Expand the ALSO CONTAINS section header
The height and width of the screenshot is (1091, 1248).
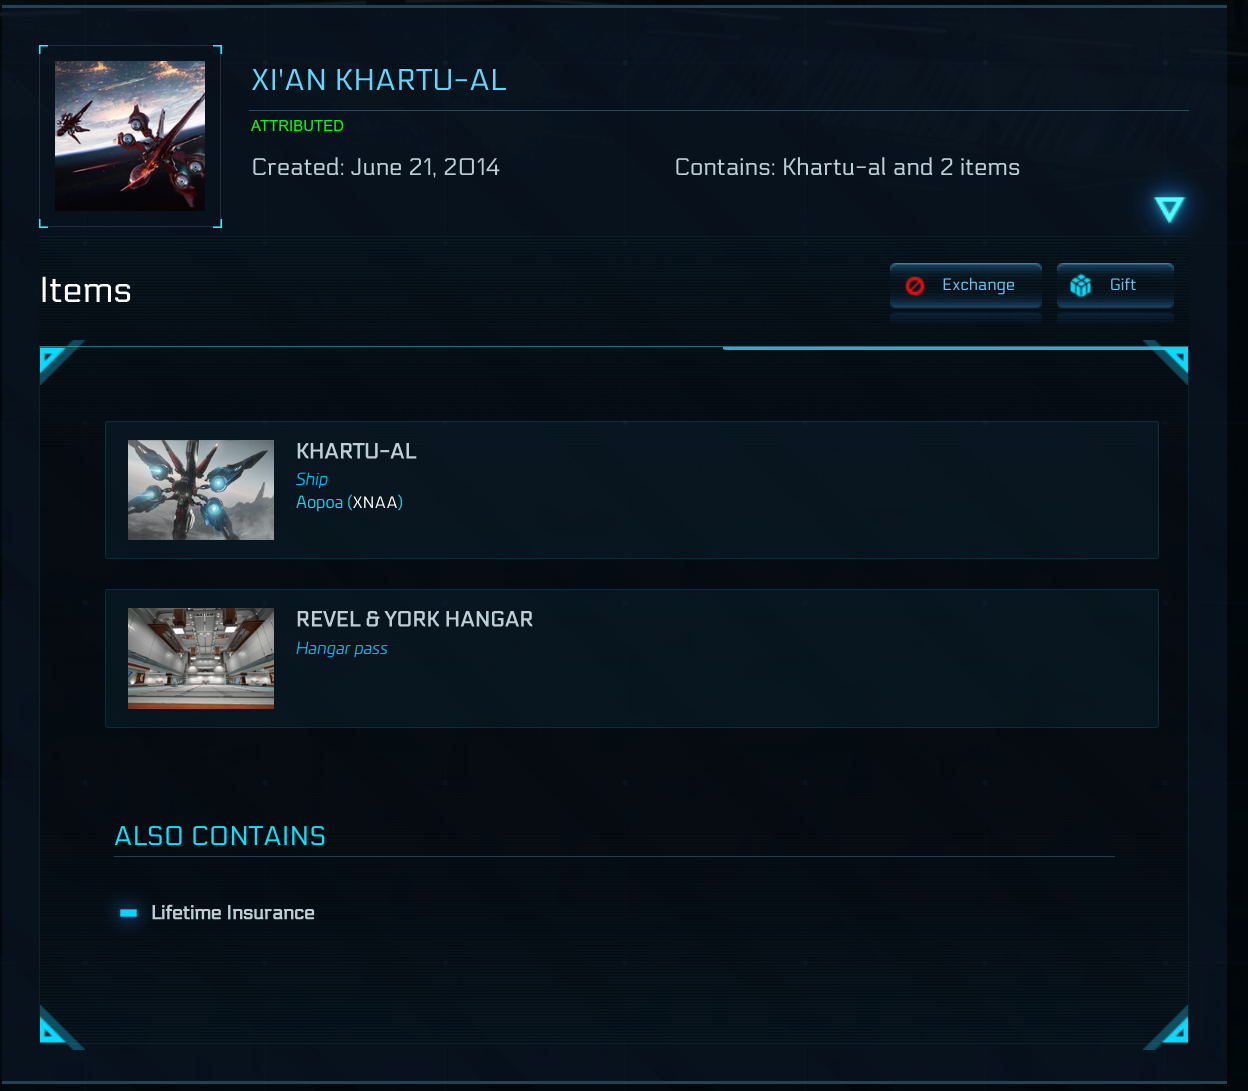coord(219,835)
